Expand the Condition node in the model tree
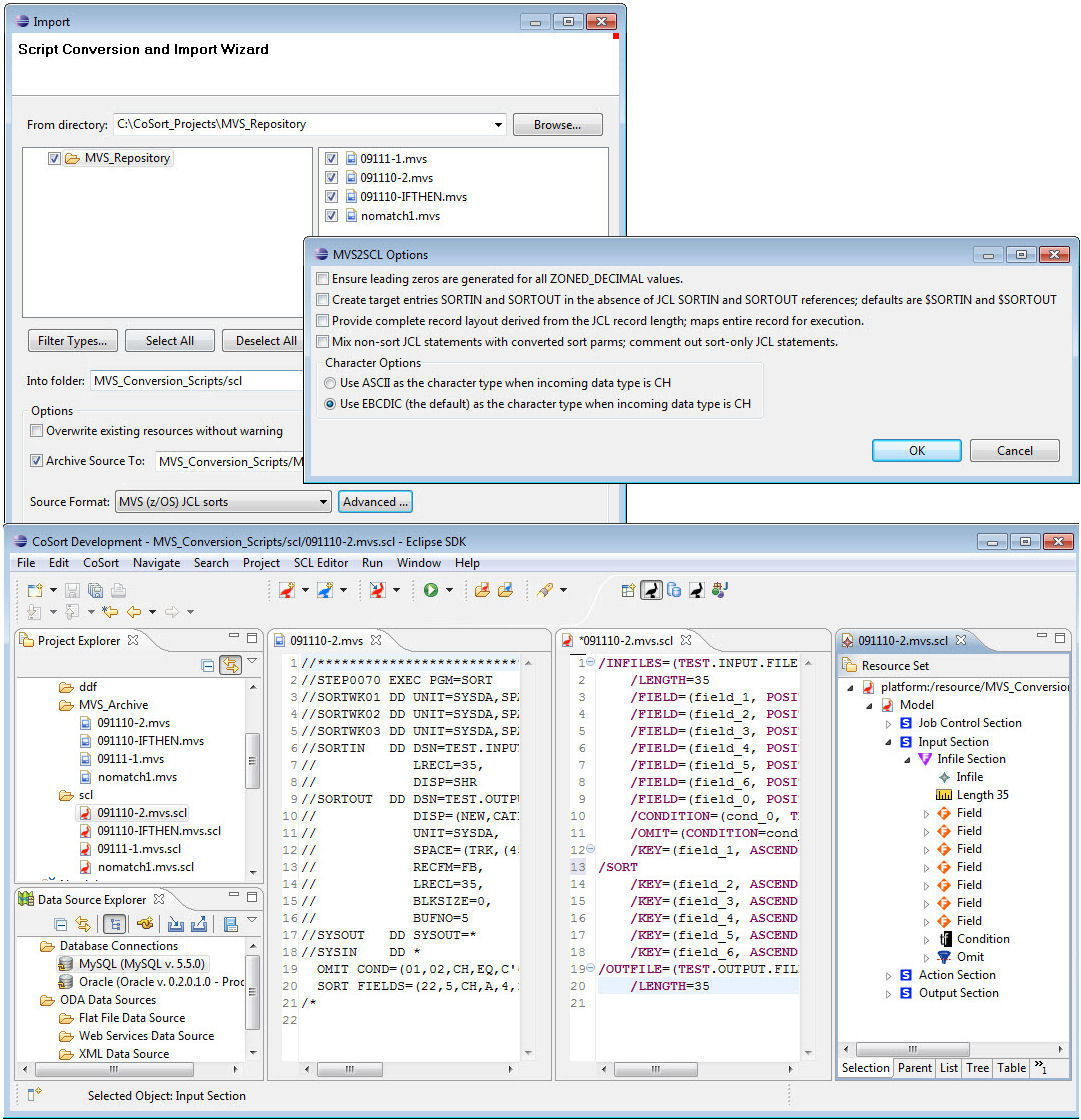 (x=927, y=939)
